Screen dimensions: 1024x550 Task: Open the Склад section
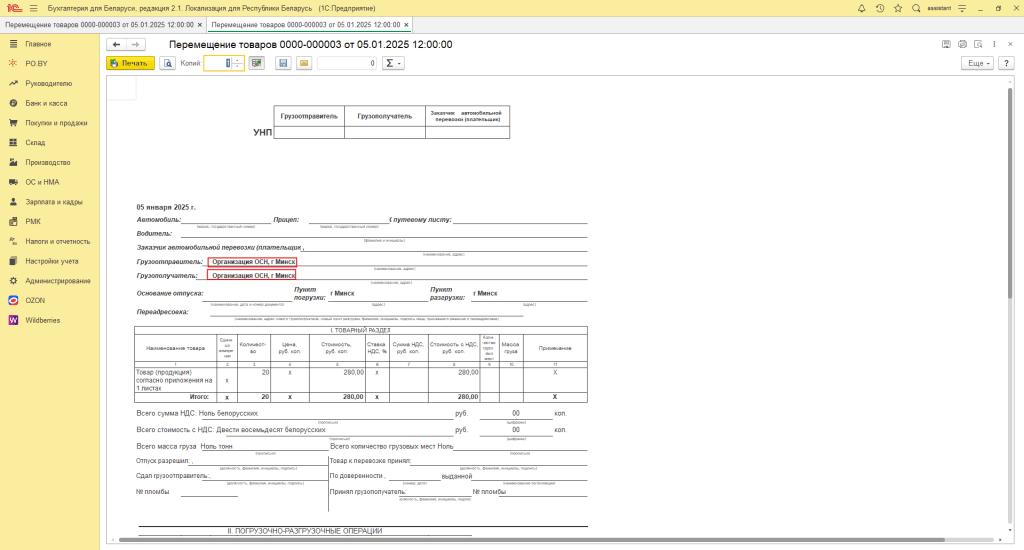(x=35, y=142)
